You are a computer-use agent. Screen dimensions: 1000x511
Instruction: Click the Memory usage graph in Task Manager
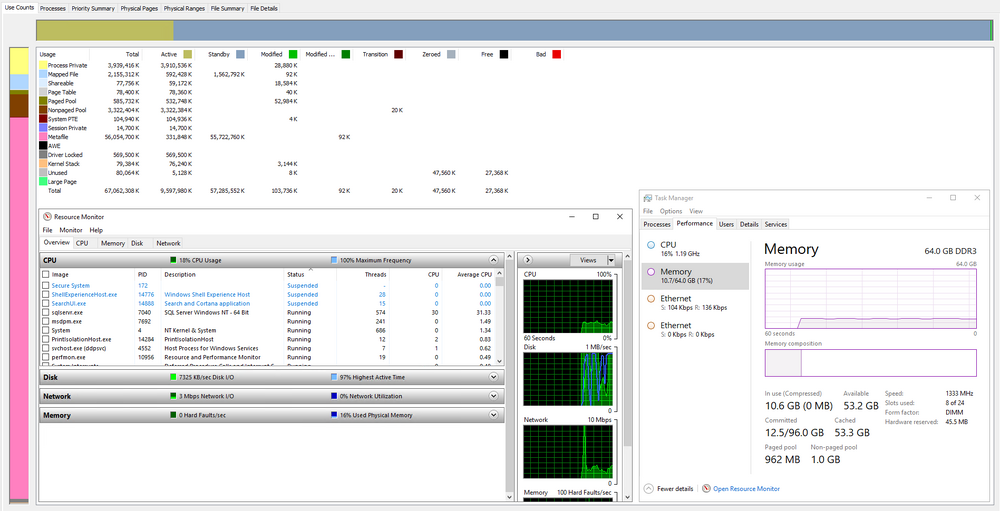[x=871, y=299]
